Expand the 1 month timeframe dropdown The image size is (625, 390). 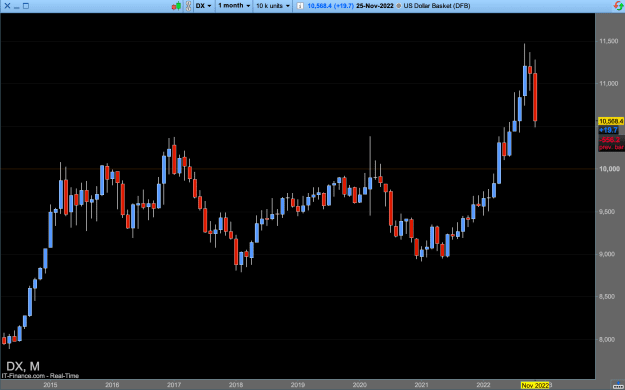[x=234, y=6]
